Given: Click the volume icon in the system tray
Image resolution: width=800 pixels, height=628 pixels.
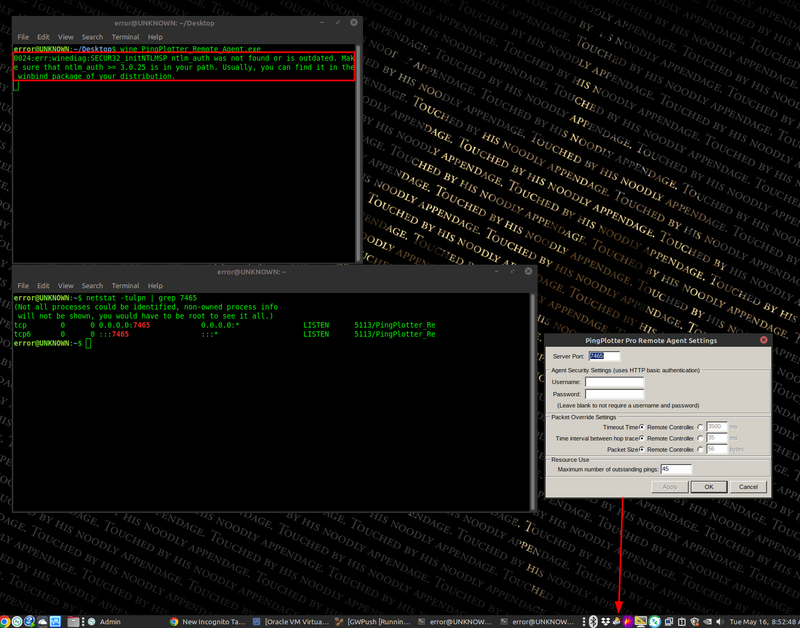Looking at the screenshot, I should click(x=720, y=621).
